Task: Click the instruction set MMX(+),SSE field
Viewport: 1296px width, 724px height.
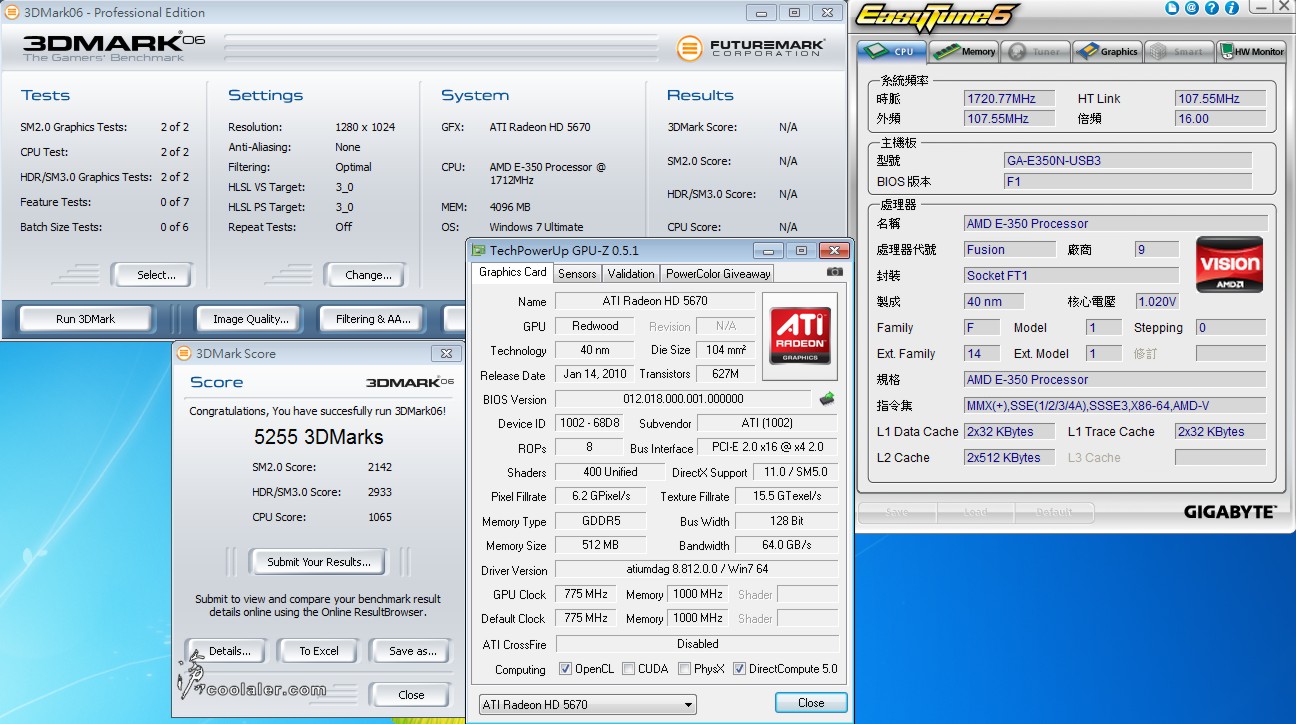Action: 1115,405
